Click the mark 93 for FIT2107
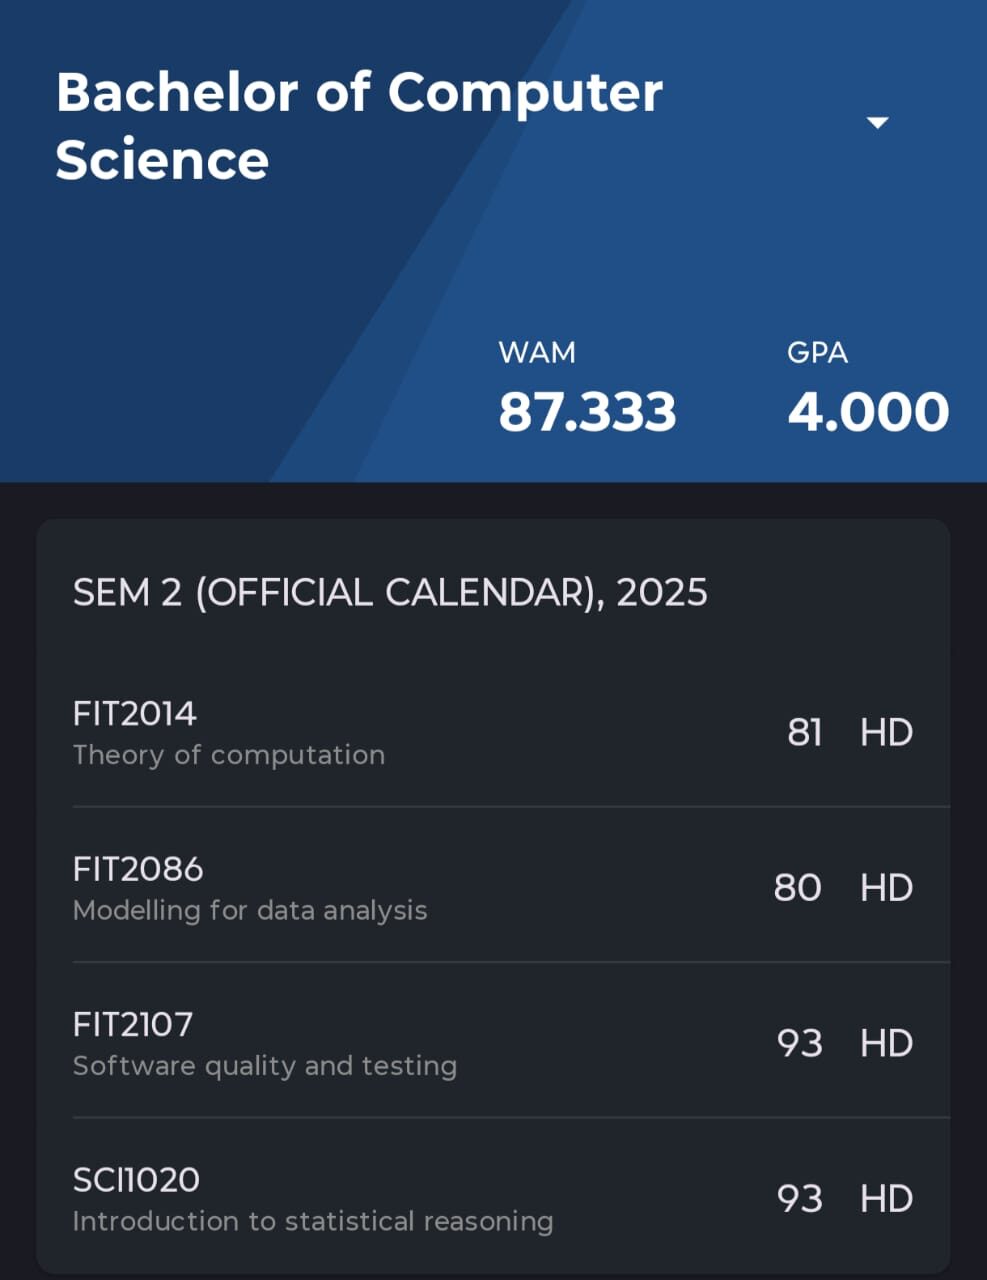This screenshot has width=987, height=1280. (x=799, y=1043)
